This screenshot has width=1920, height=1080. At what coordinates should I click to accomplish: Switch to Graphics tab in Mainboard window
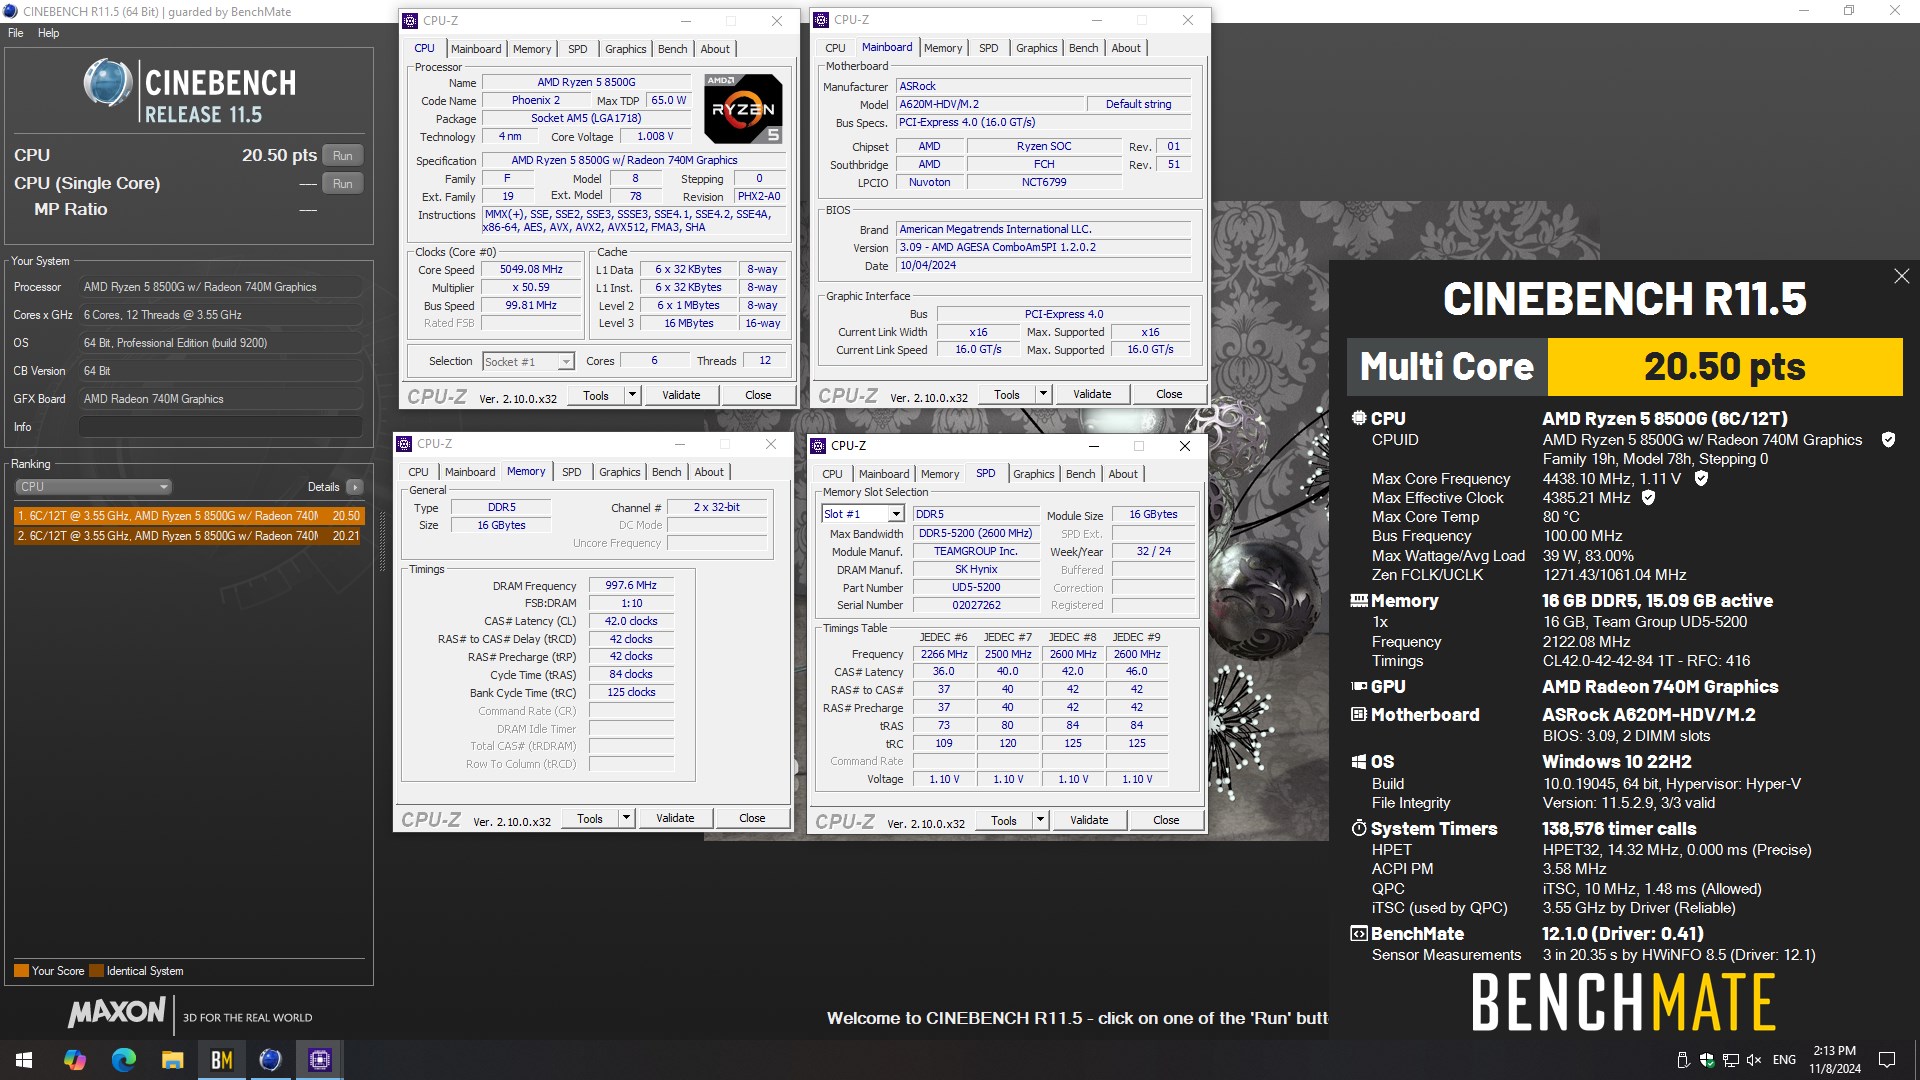[1036, 48]
